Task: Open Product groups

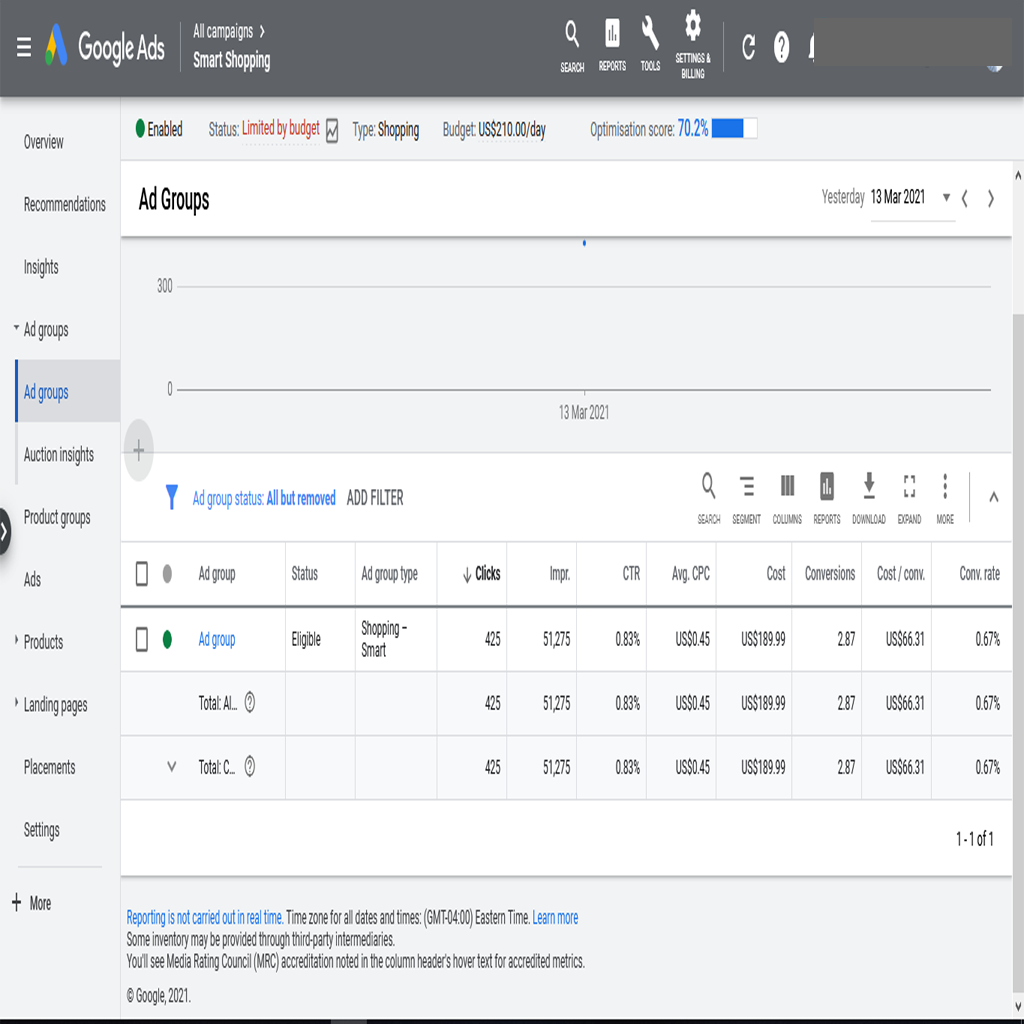Action: click(x=57, y=517)
